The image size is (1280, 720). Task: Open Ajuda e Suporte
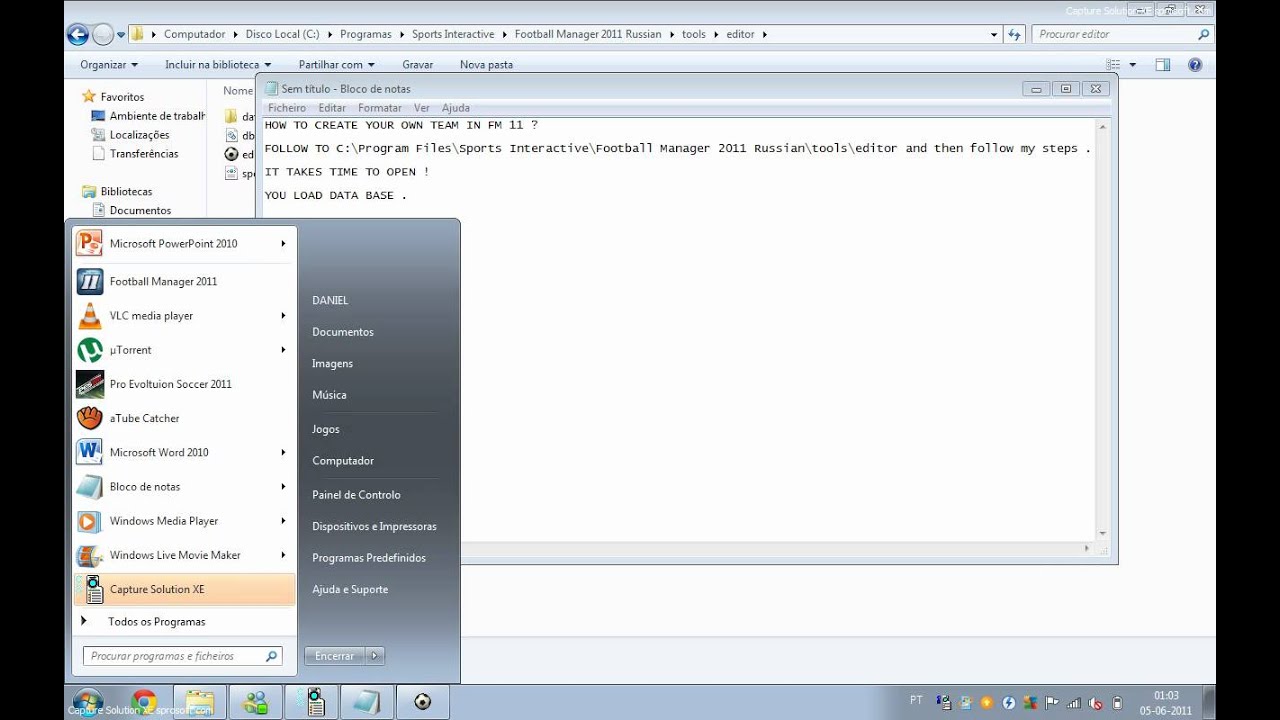(x=350, y=590)
